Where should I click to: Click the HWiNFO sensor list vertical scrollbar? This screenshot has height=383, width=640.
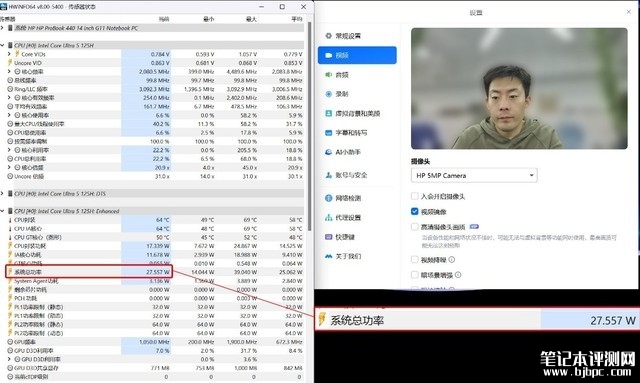pyautogui.click(x=309, y=127)
